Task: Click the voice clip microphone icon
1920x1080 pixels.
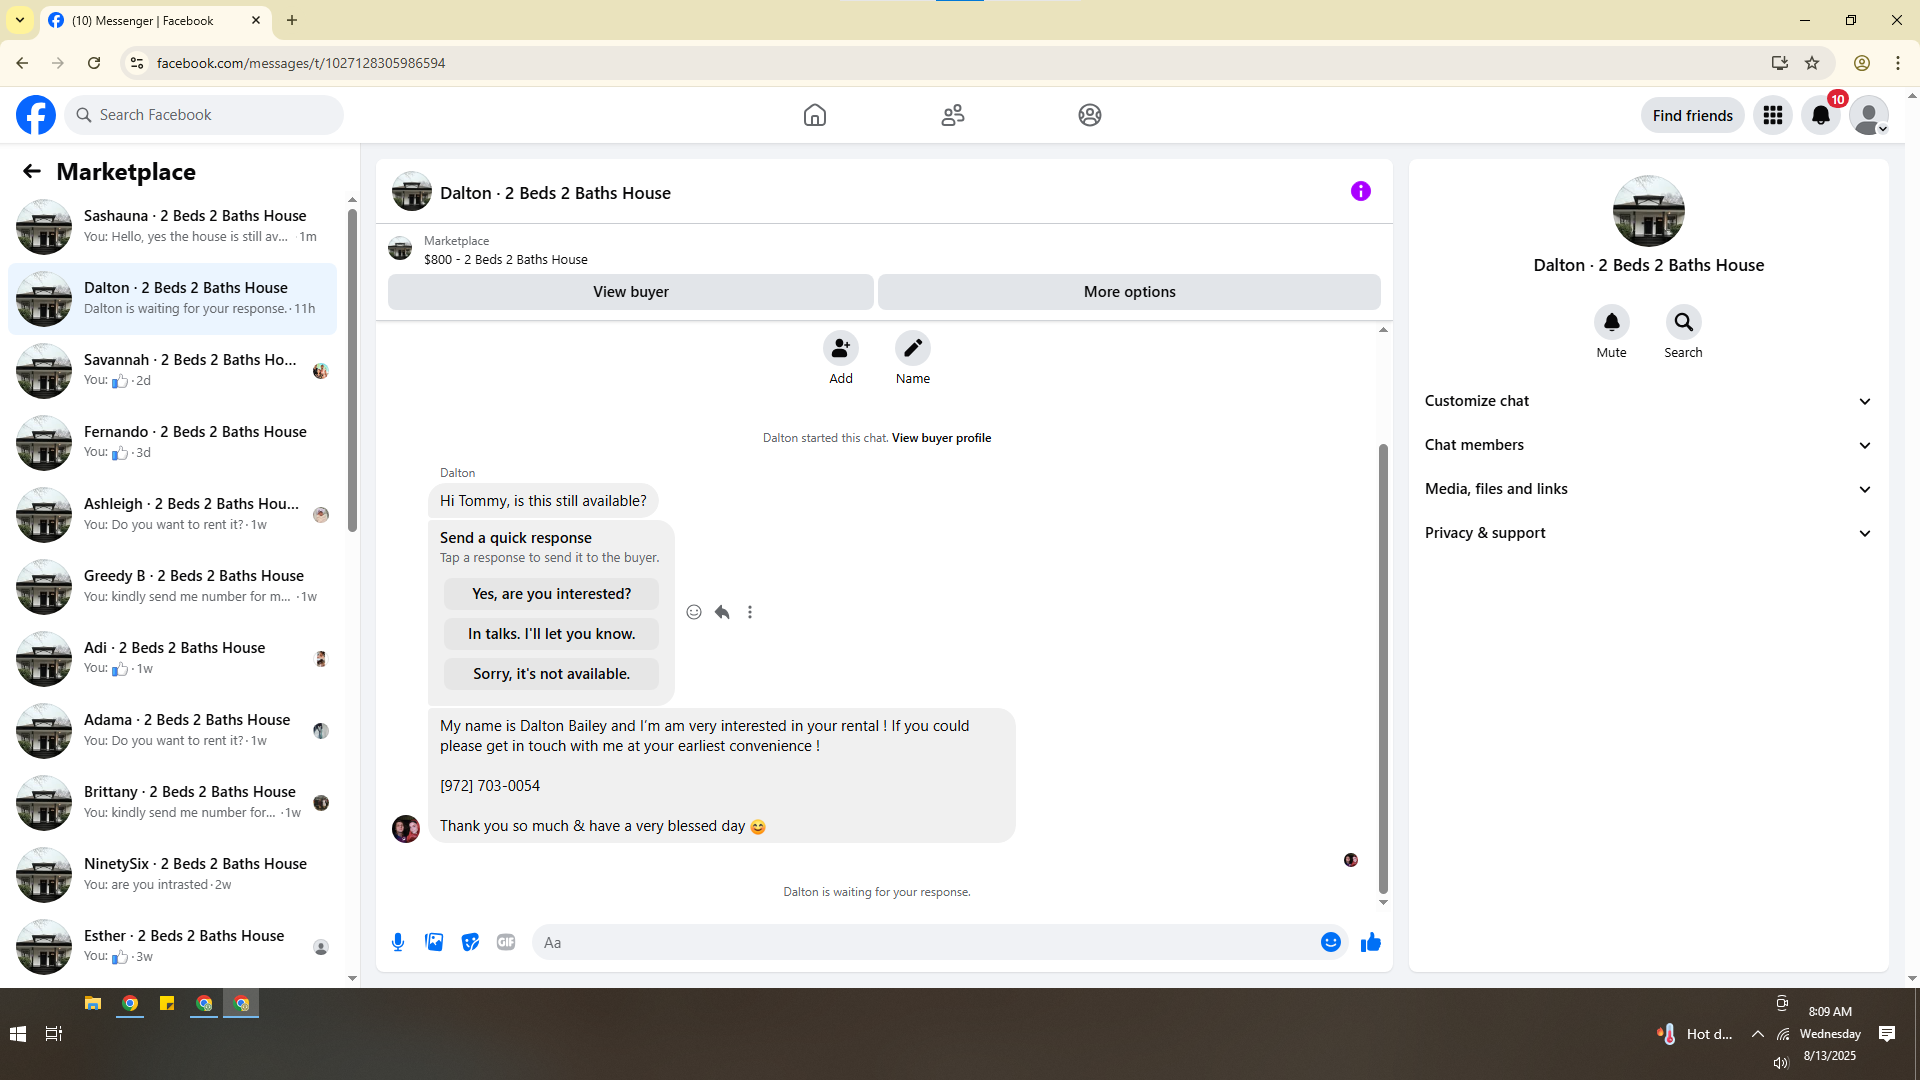Action: (x=398, y=942)
